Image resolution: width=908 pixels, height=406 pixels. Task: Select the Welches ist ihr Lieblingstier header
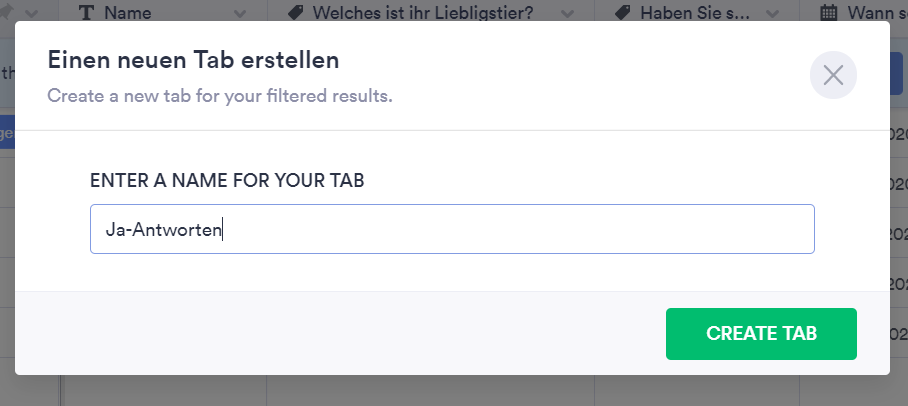point(424,13)
